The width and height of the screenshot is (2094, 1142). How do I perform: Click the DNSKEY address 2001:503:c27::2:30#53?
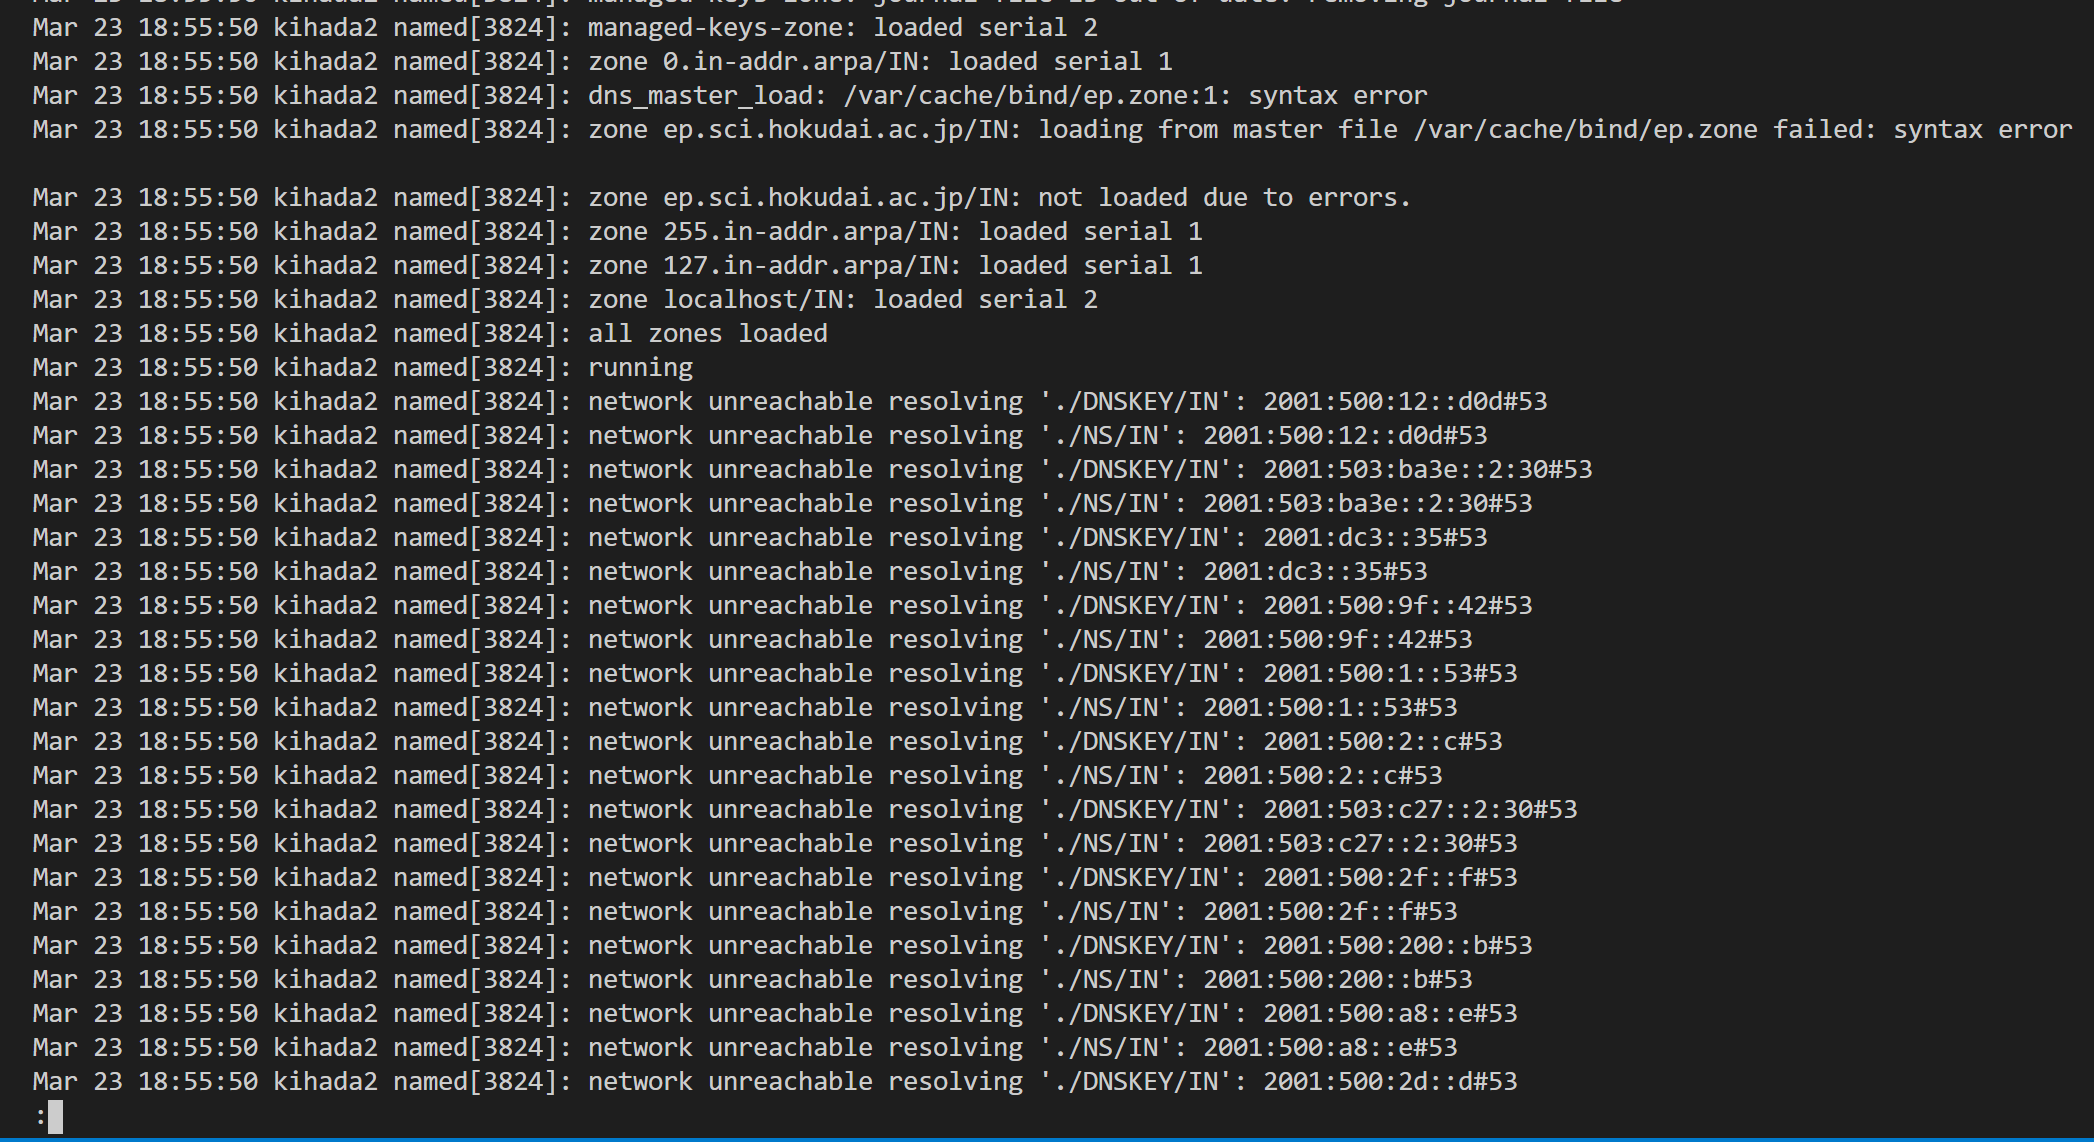pos(1420,809)
